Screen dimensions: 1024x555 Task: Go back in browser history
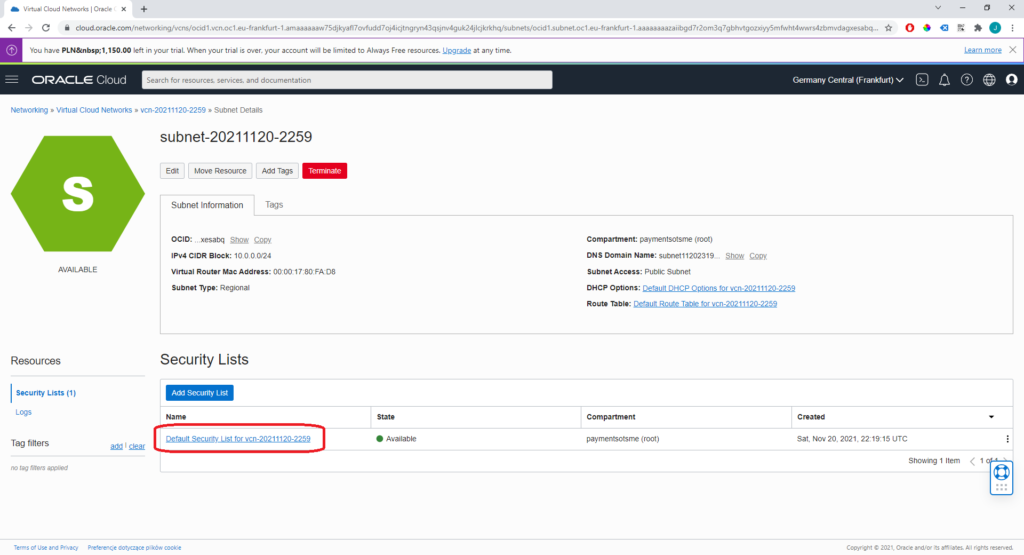click(11, 28)
